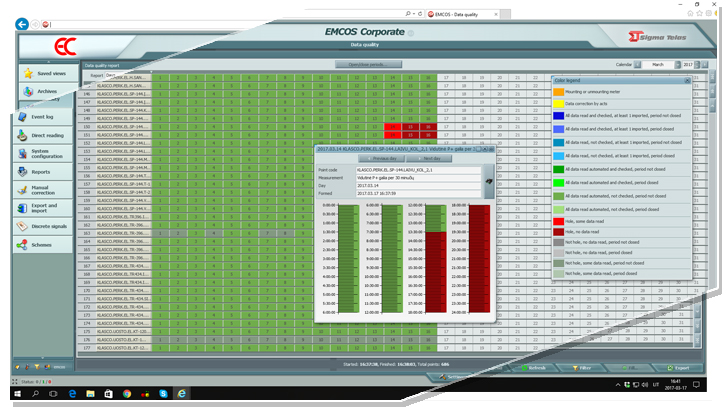
Task: Open the Event log panel
Action: [x=44, y=117]
